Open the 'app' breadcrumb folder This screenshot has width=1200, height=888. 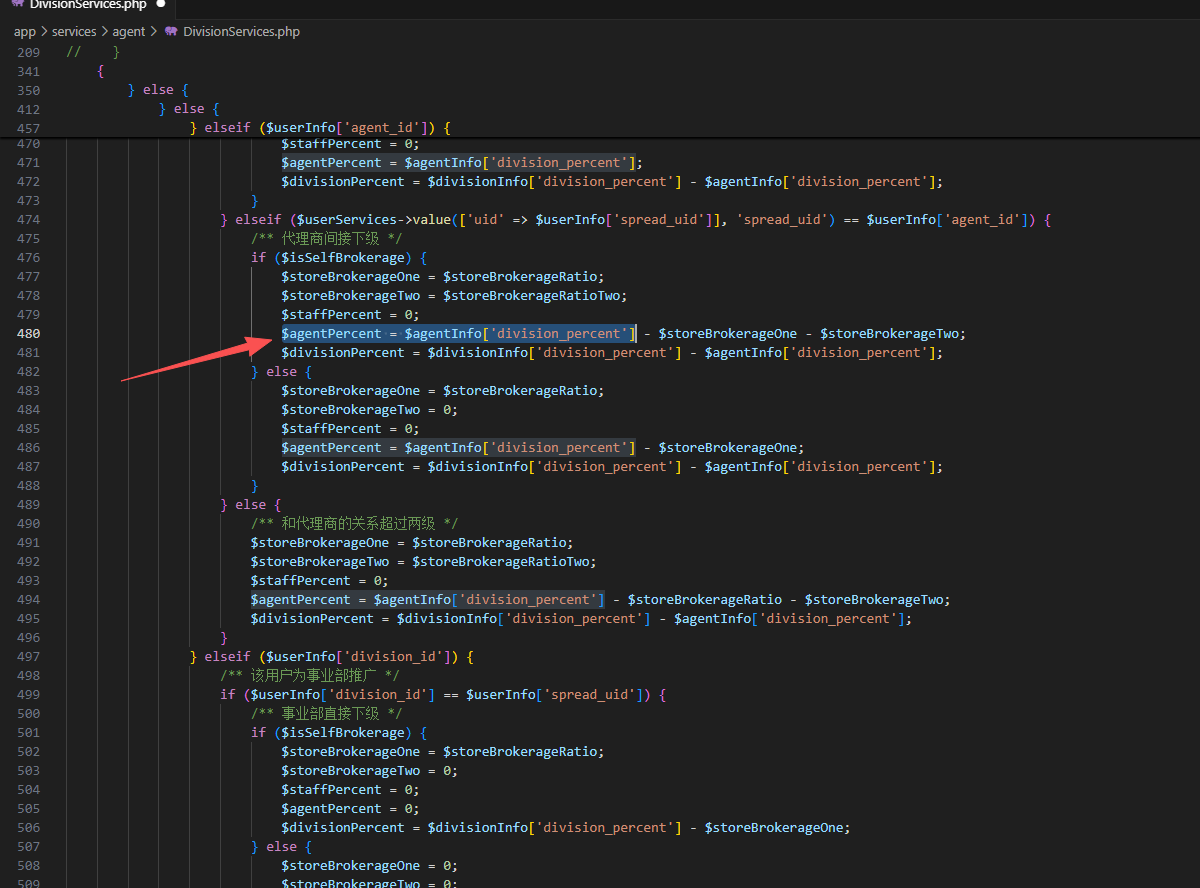[24, 32]
